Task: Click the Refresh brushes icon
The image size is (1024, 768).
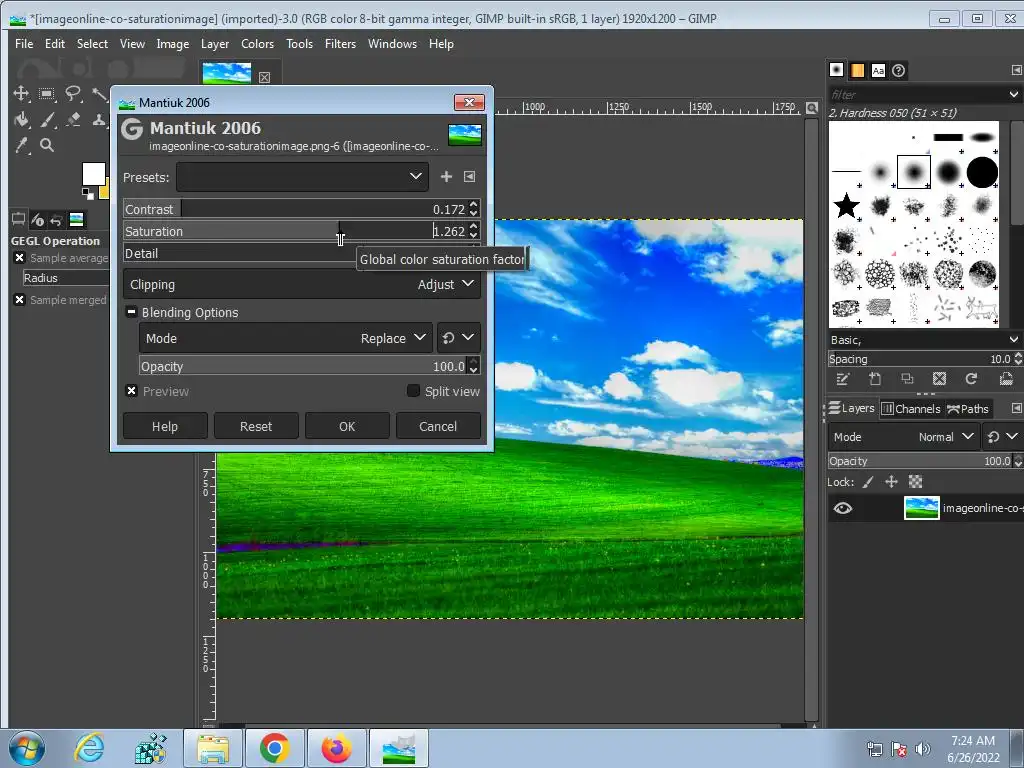Action: 971,379
